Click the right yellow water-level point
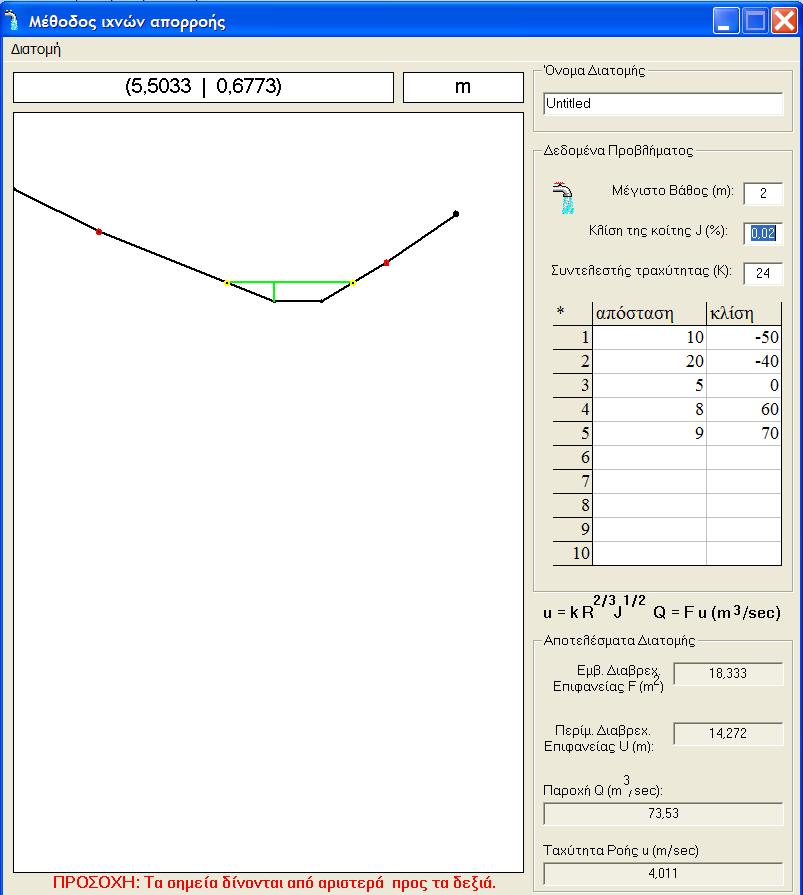The height and width of the screenshot is (895, 803). (353, 283)
